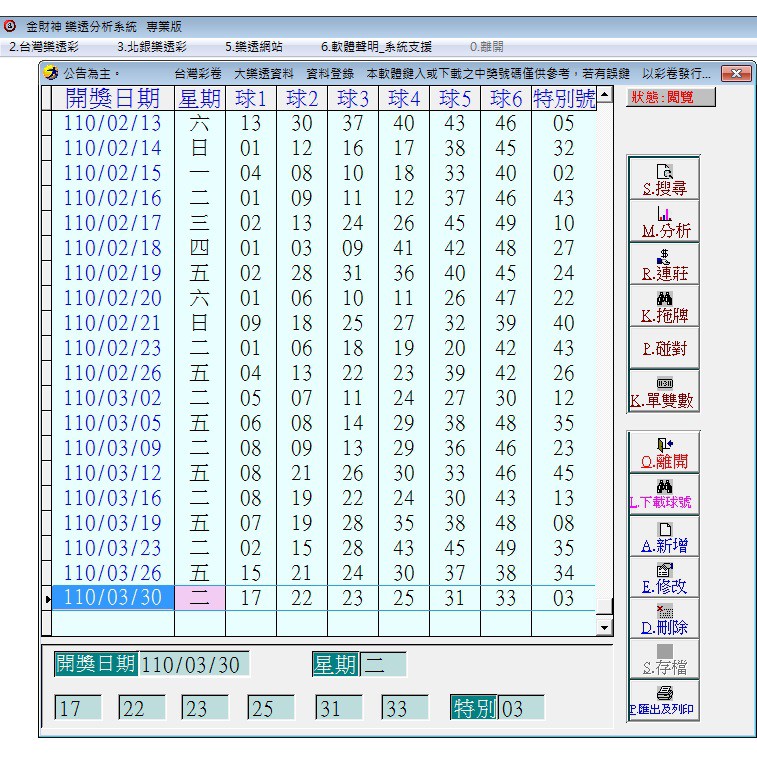The width and height of the screenshot is (757, 757).
Task: Open the M.分析 analysis tool
Action: click(663, 221)
